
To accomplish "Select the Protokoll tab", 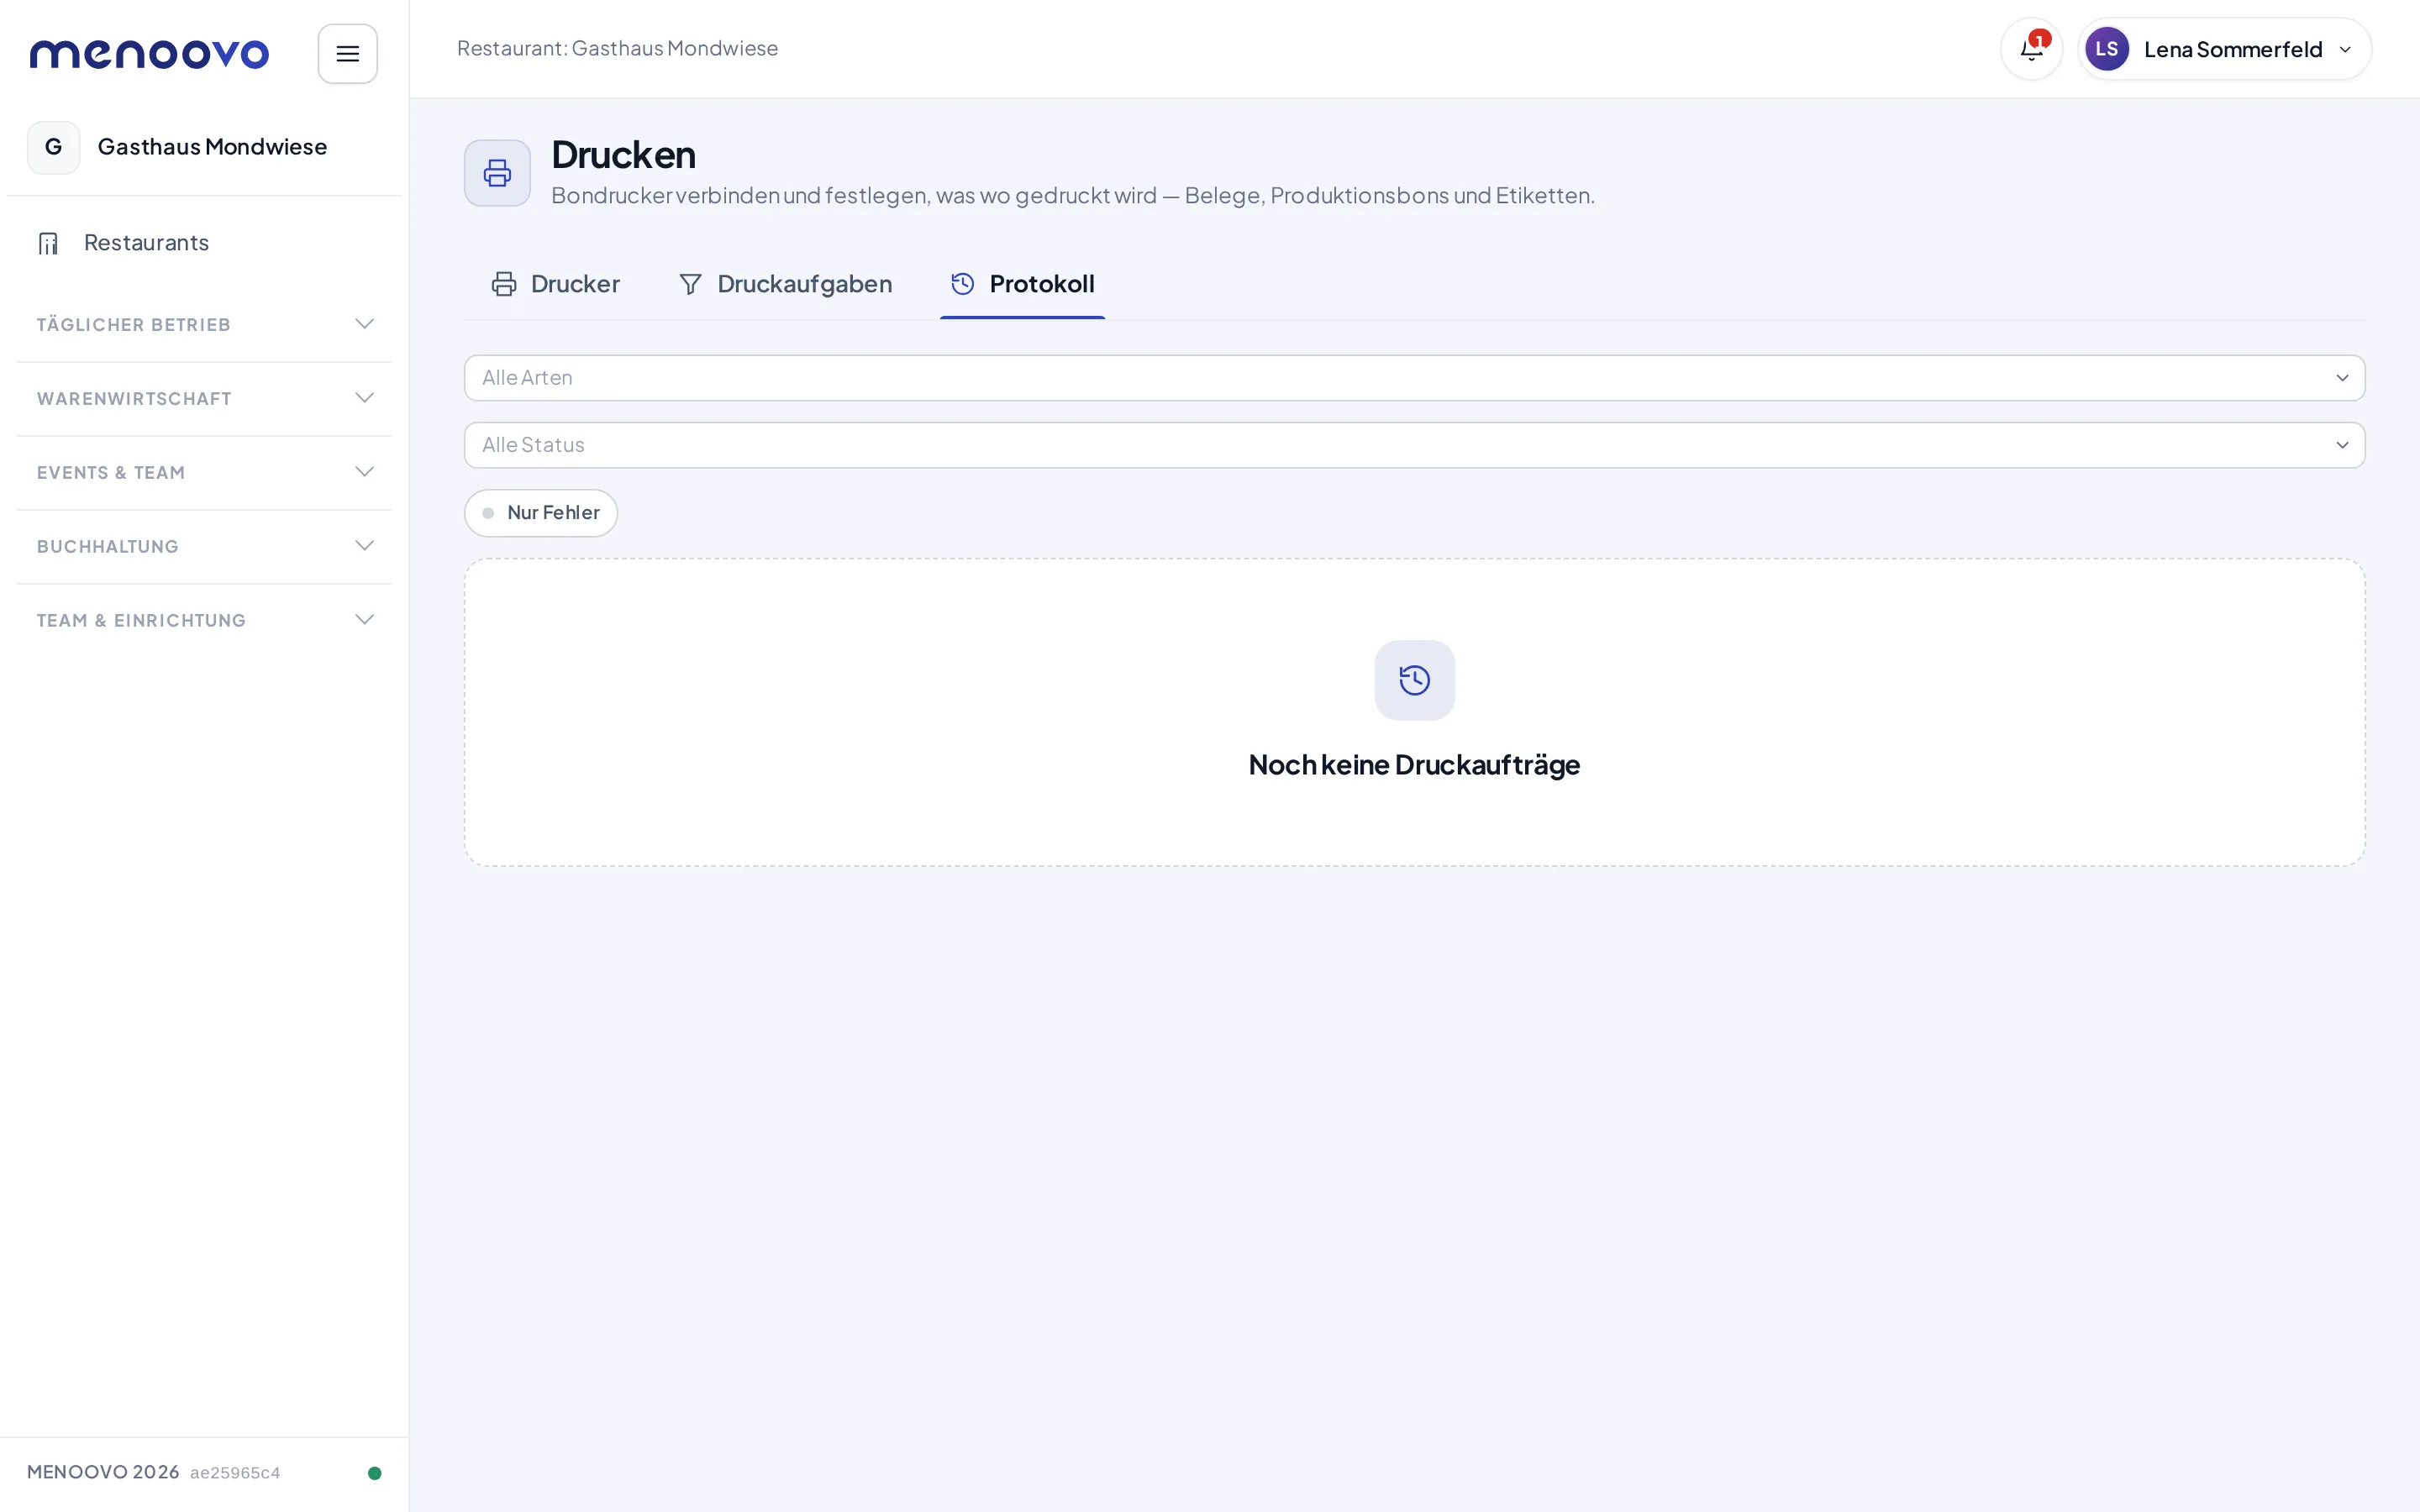I will click(x=1022, y=284).
